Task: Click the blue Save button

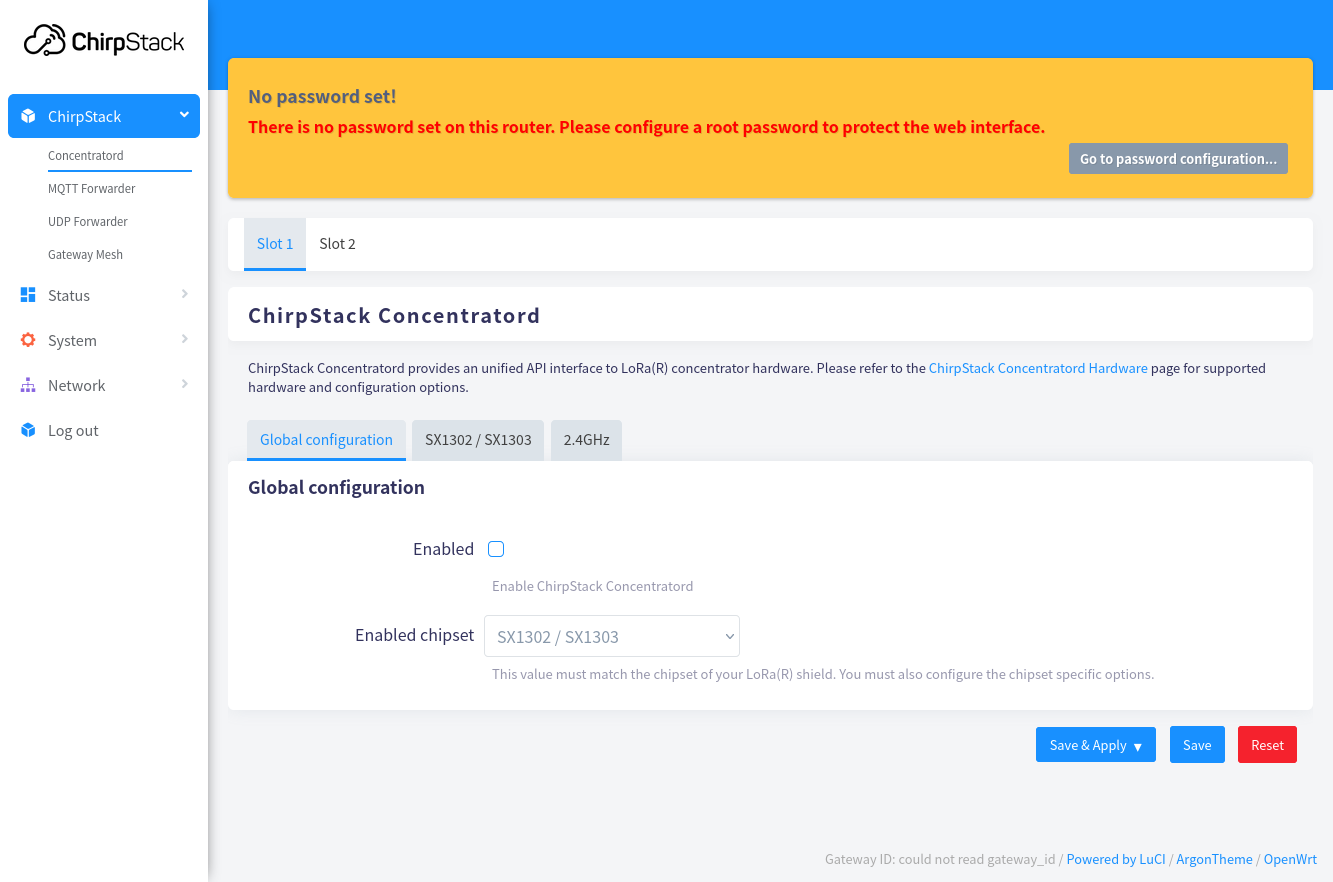Action: [x=1197, y=745]
